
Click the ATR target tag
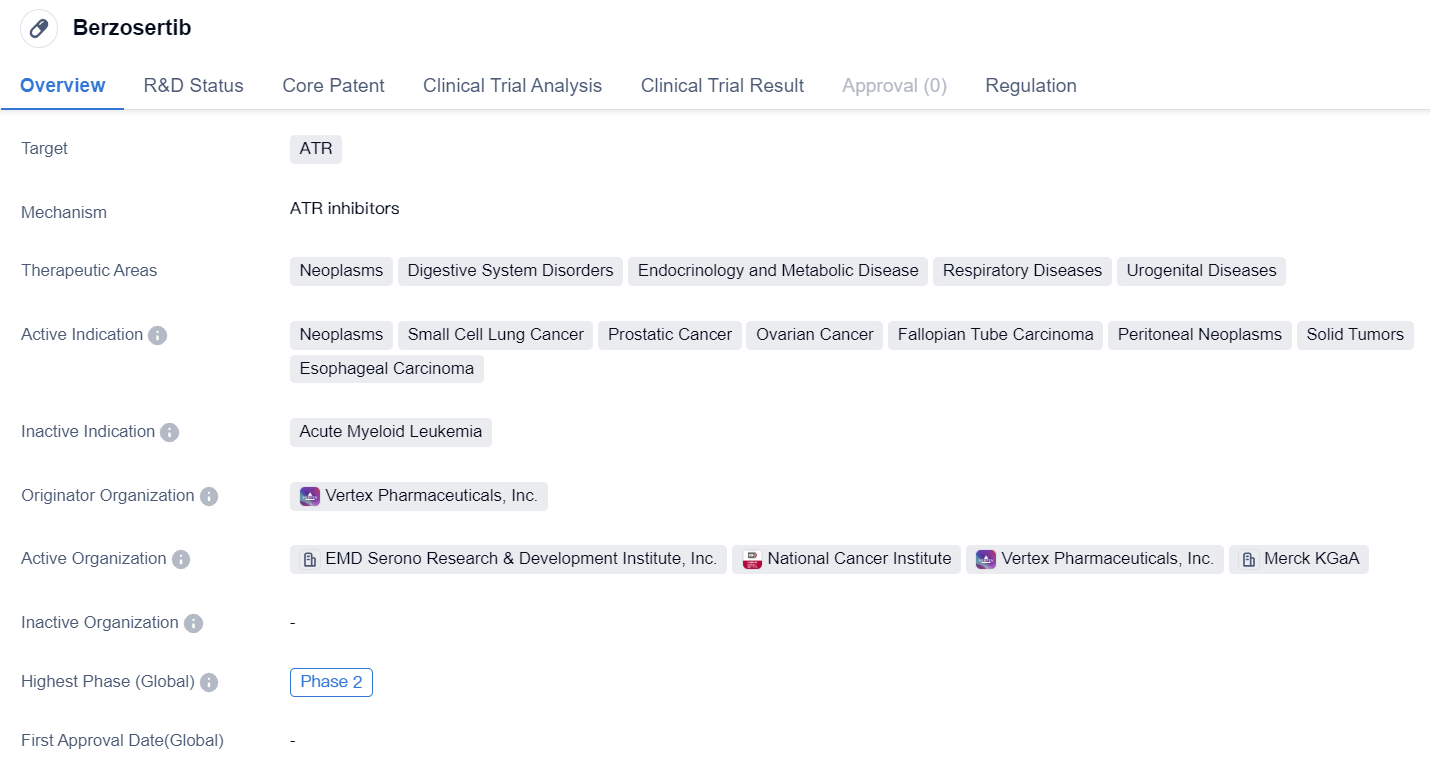coord(316,149)
